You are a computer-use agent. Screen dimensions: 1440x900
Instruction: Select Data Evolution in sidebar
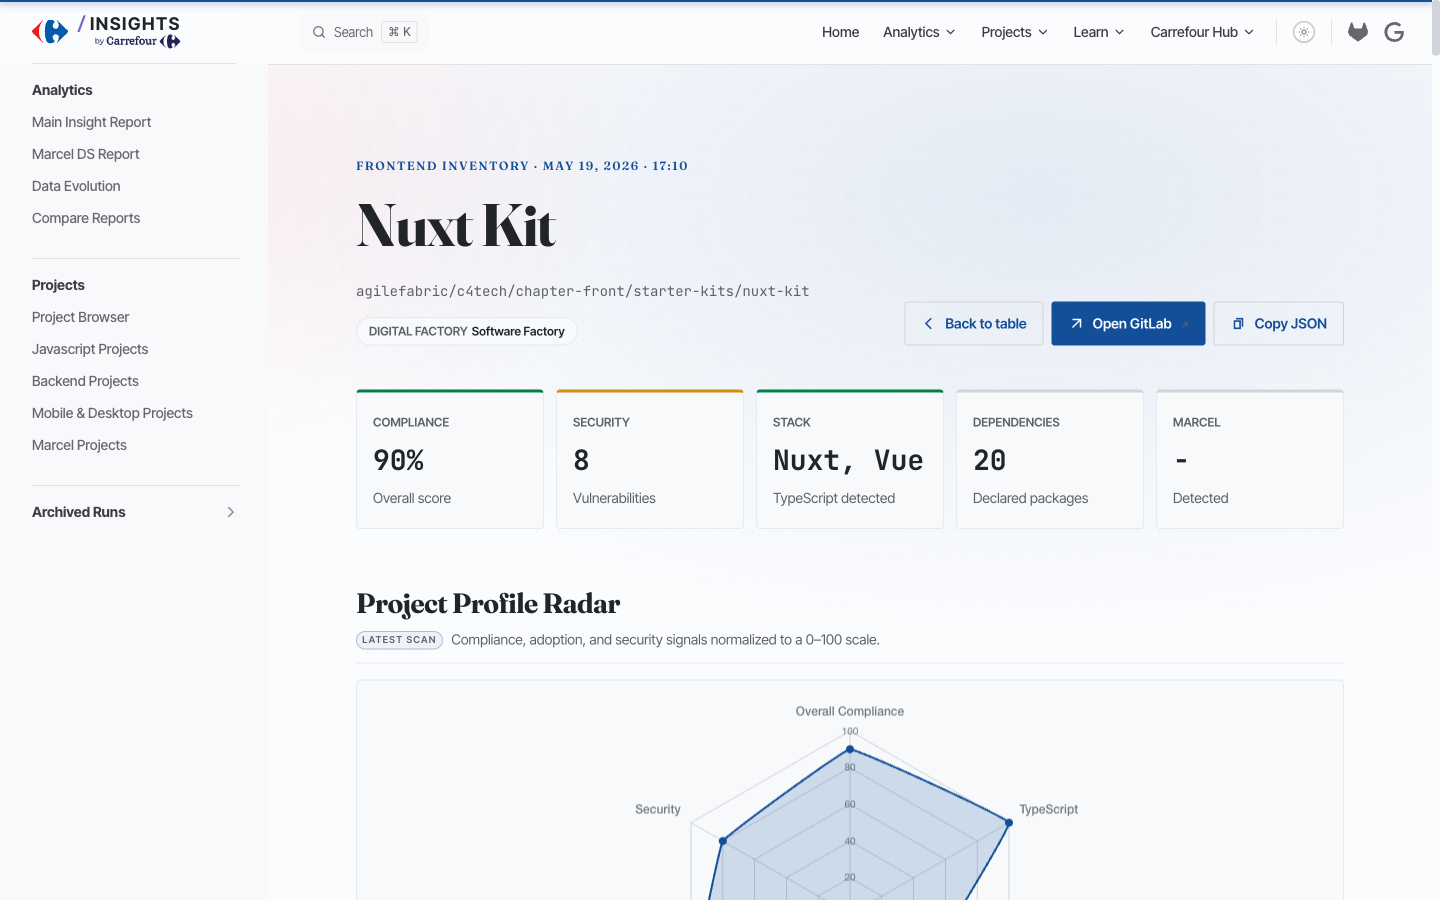coord(76,186)
